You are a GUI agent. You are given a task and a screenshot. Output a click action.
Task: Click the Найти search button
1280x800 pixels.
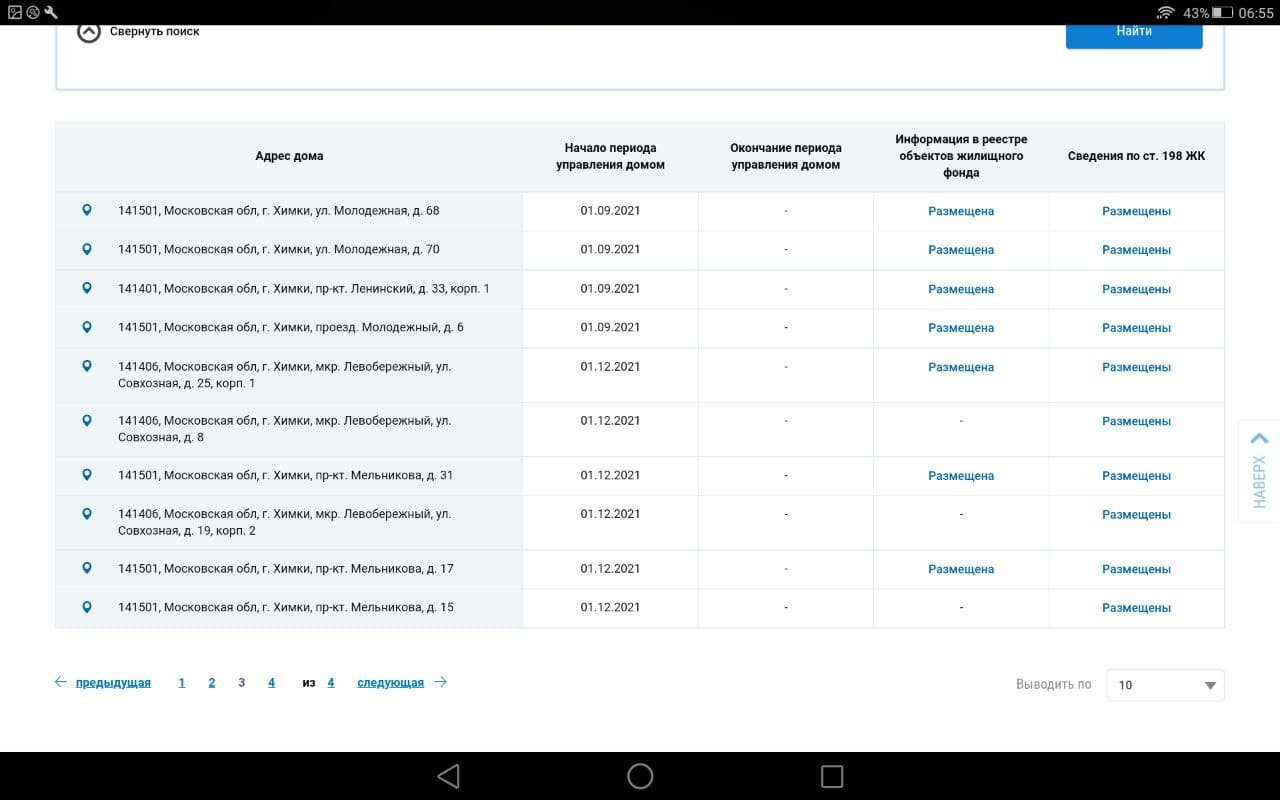[1134, 33]
